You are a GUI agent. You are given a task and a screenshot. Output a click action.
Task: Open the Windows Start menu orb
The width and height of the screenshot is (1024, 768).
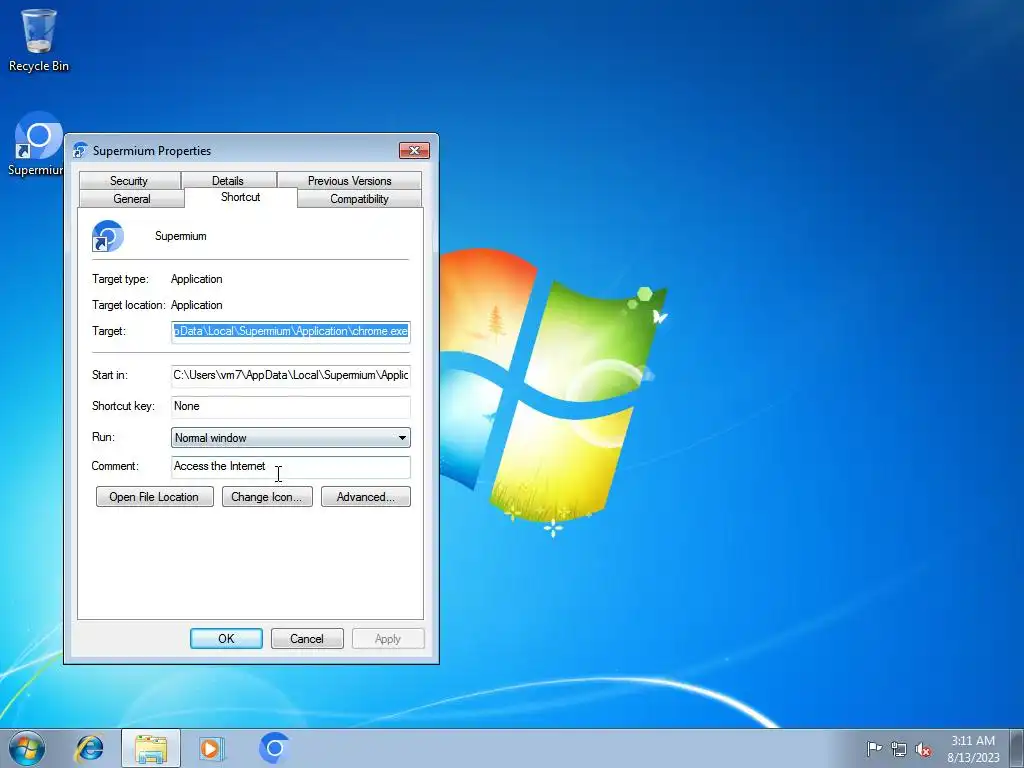[27, 748]
